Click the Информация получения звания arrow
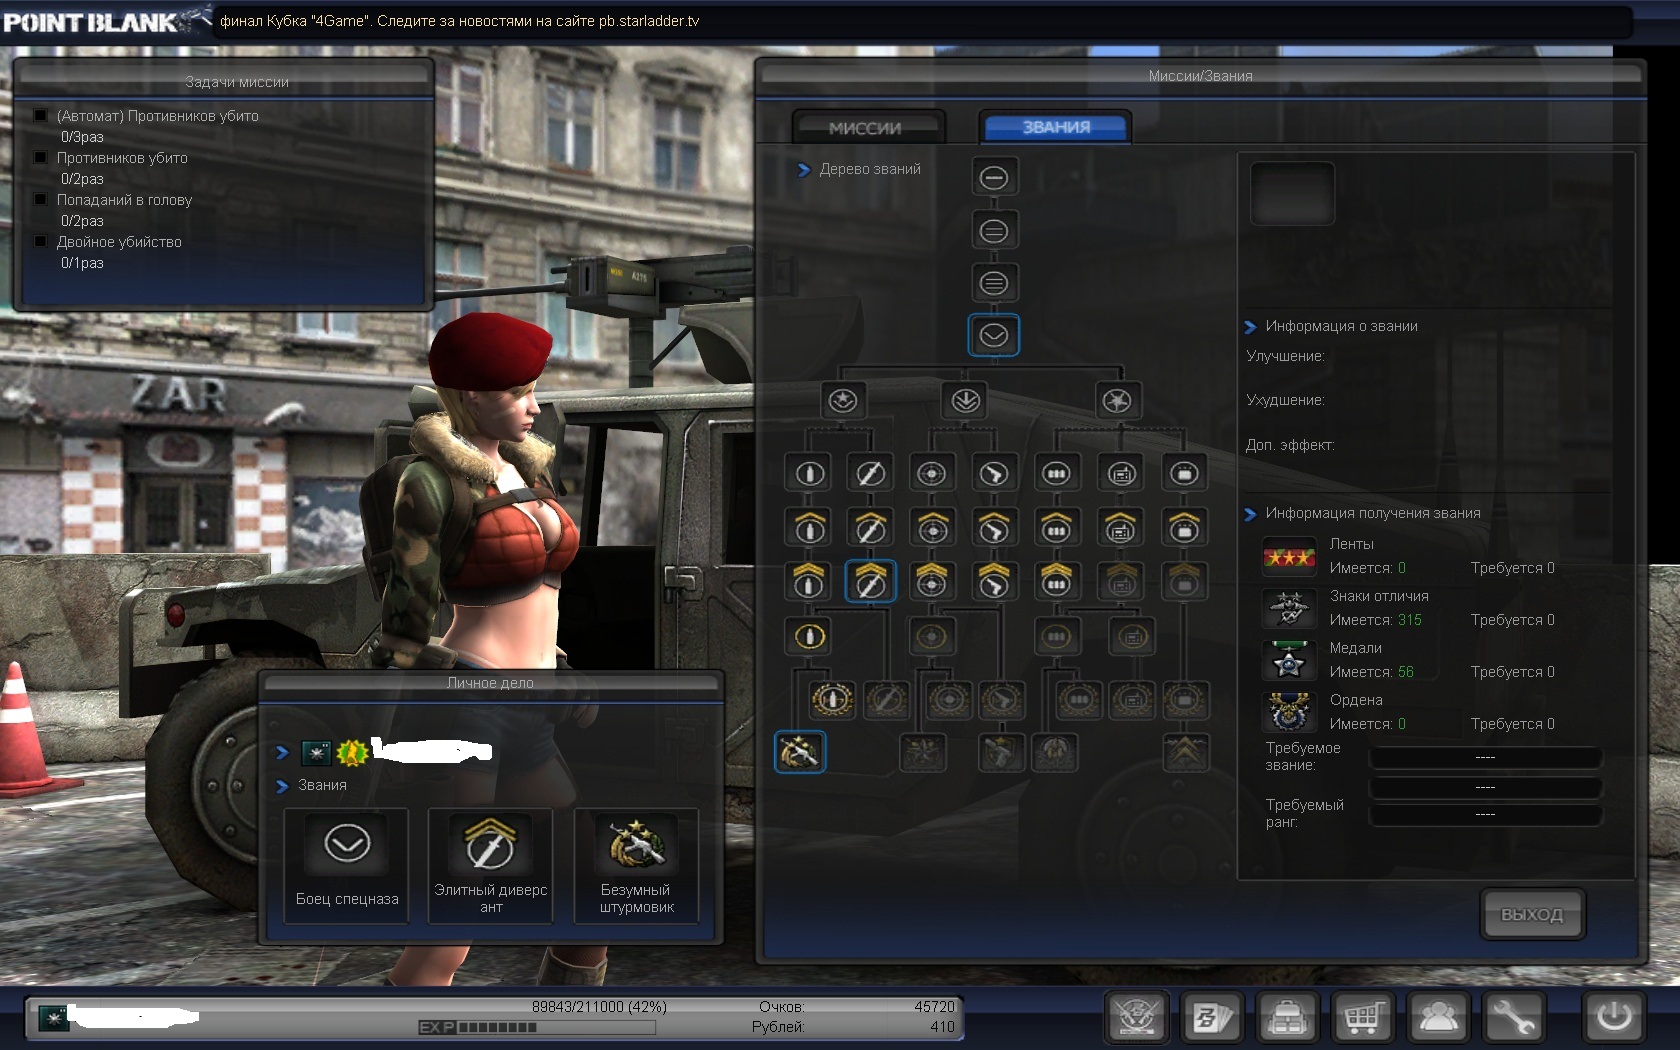Screen dimensions: 1680x1050 click(x=1250, y=514)
